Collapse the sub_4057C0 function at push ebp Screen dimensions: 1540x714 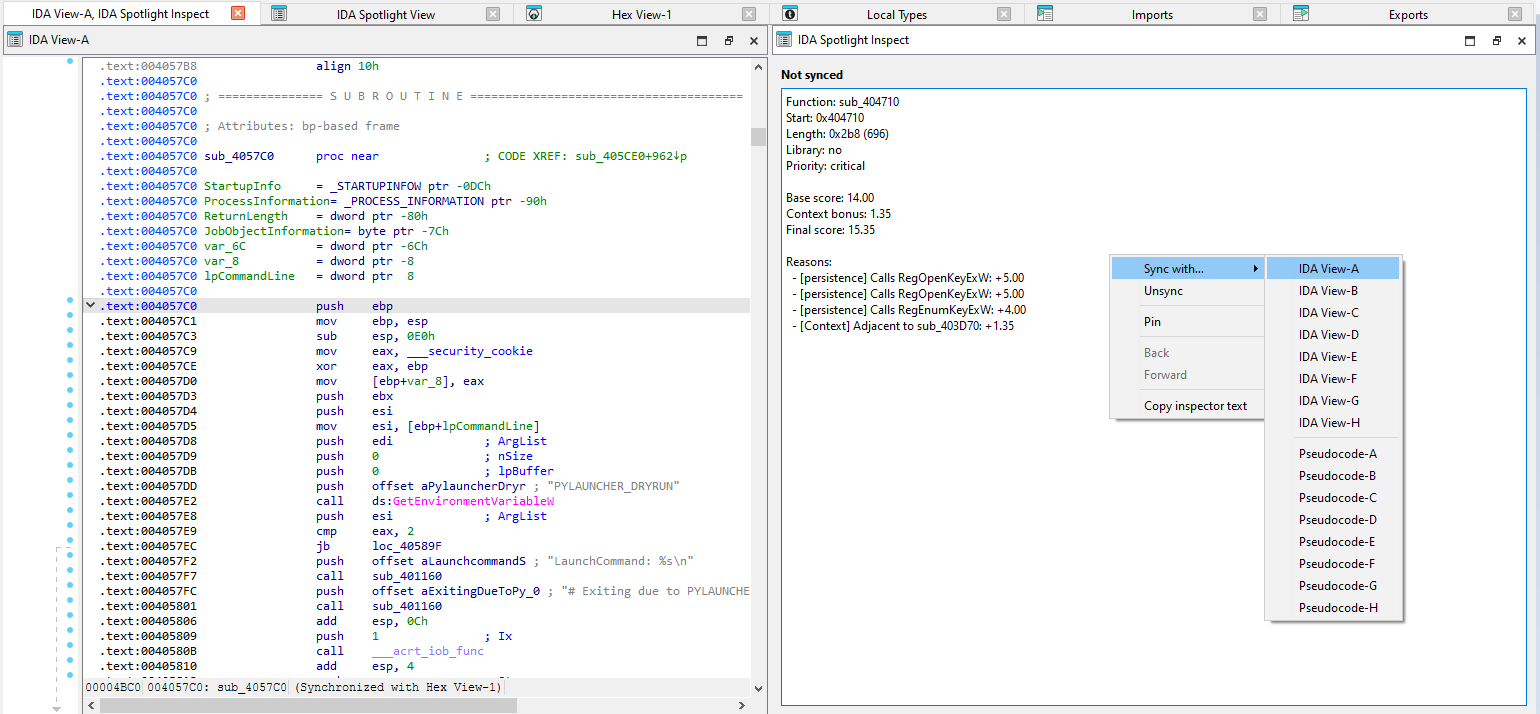[x=91, y=306]
